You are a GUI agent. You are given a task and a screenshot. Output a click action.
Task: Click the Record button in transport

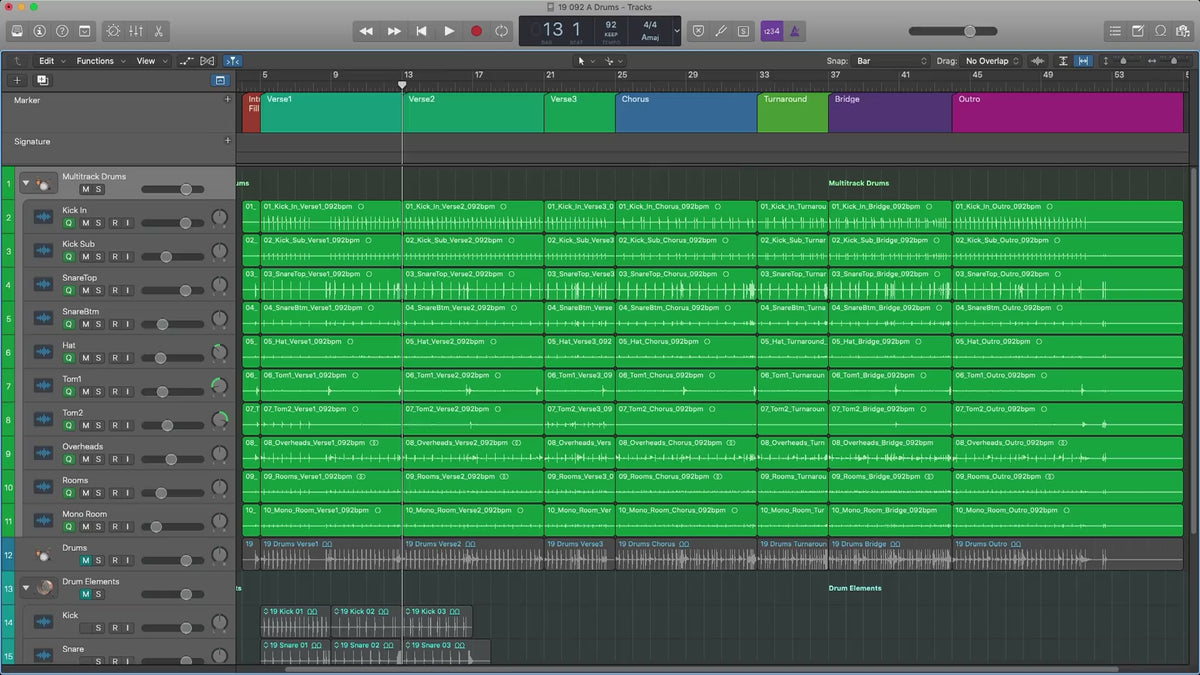click(476, 31)
